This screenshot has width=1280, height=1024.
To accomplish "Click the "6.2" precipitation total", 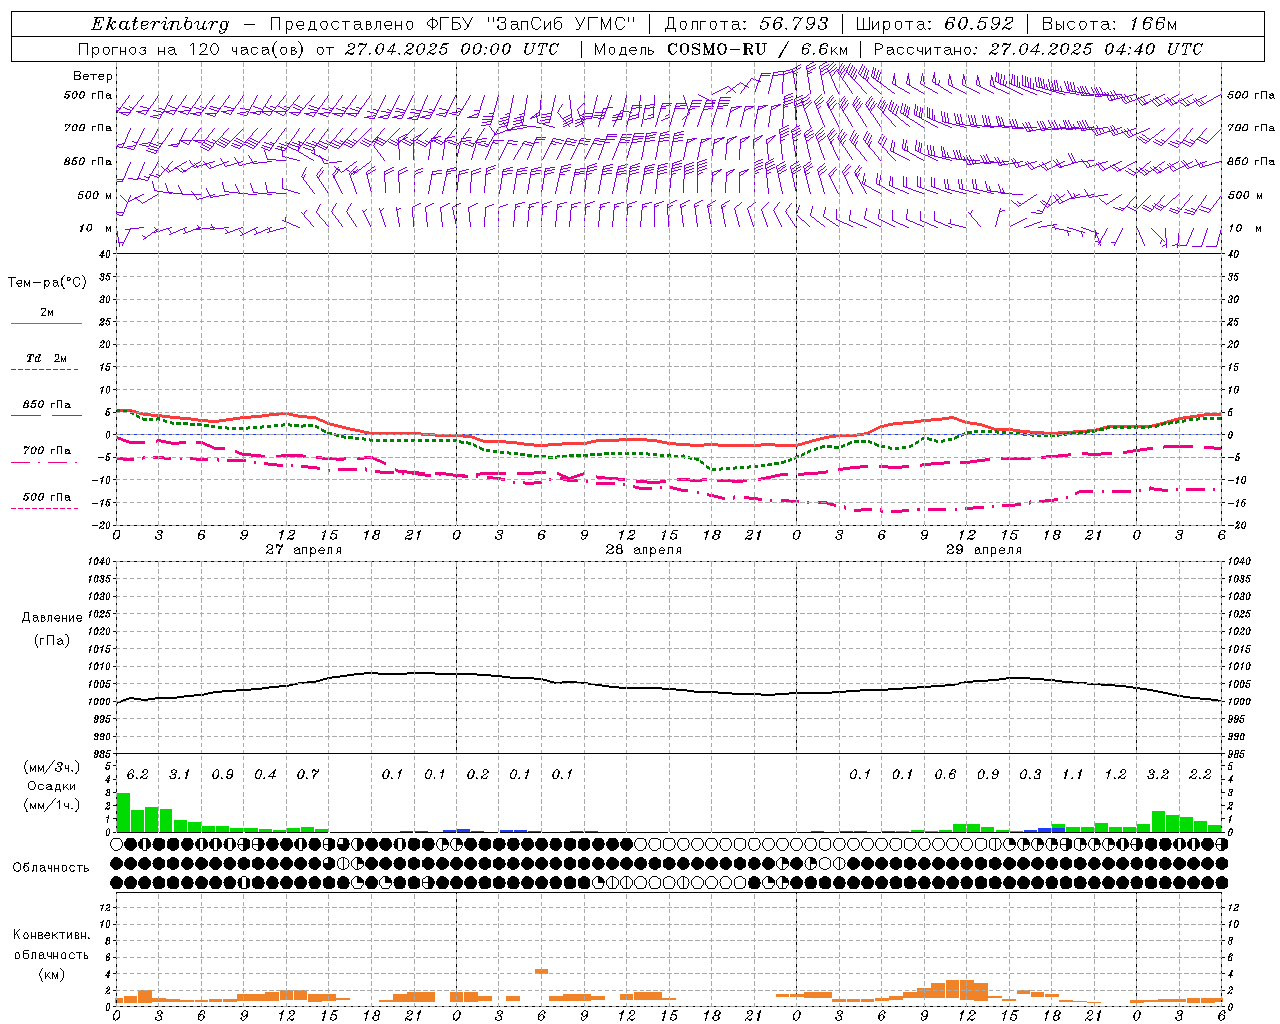I will tap(138, 775).
